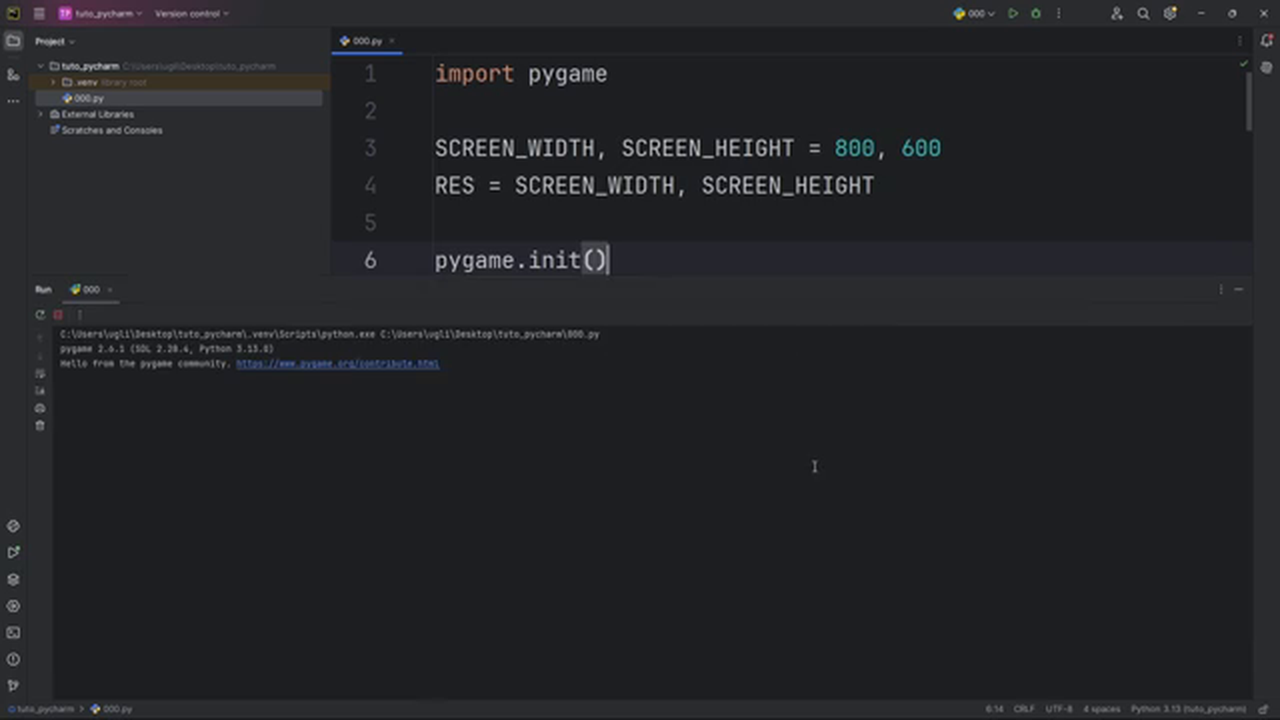Viewport: 1280px width, 720px height.
Task: Open the Project tool window folder icon
Action: (13, 40)
